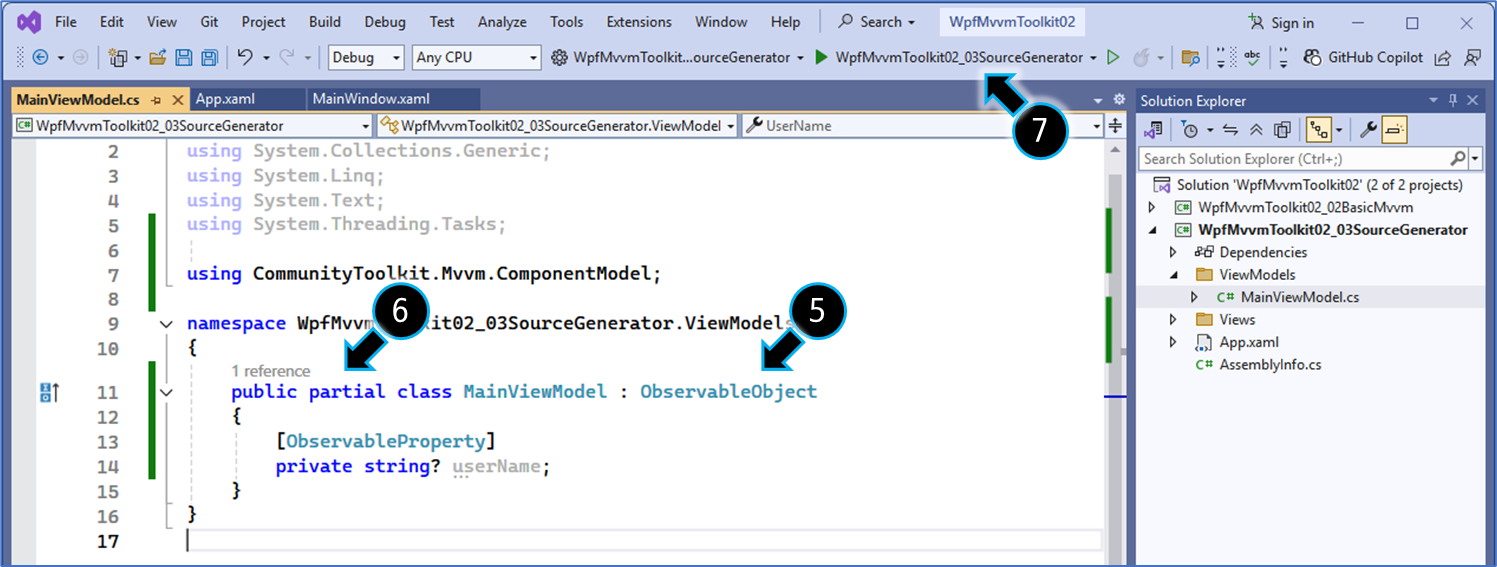The image size is (1497, 567).
Task: Select MainViewModel.cs in Solution Explorer
Action: click(1300, 297)
